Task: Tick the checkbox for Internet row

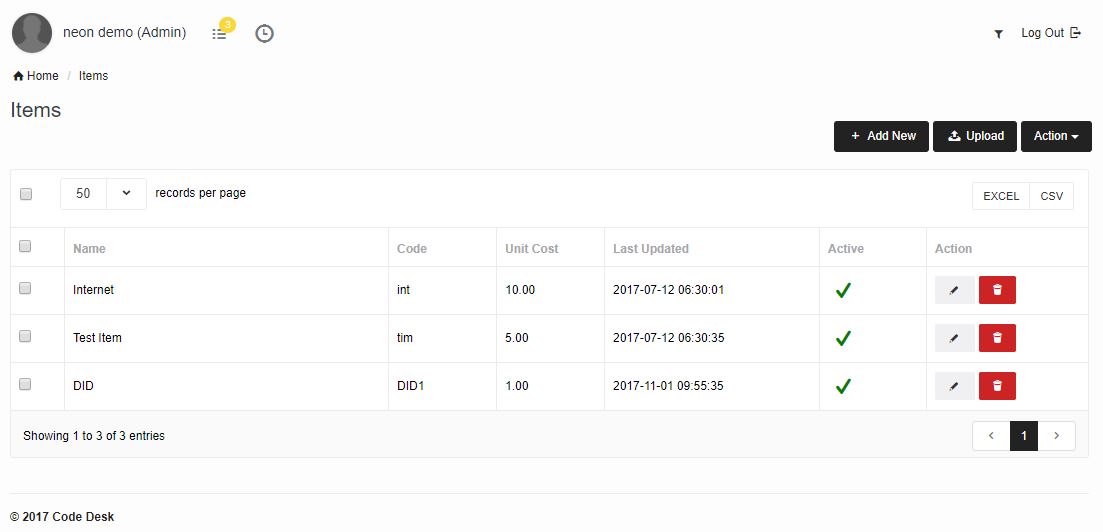Action: coord(26,288)
